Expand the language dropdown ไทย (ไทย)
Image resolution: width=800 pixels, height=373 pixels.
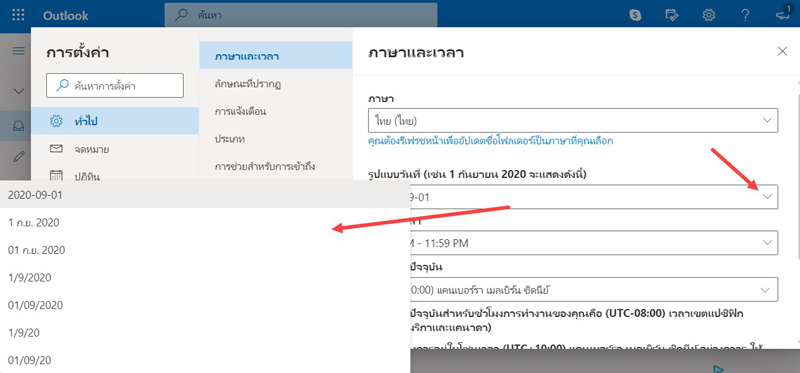573,120
